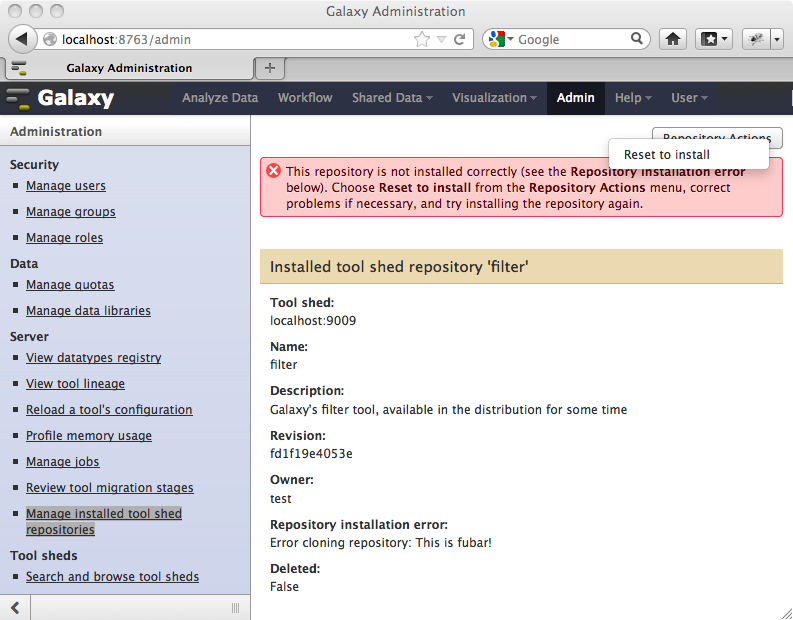The image size is (793, 620).
Task: Expand the bookmarks button dropdown arrow
Action: point(726,39)
